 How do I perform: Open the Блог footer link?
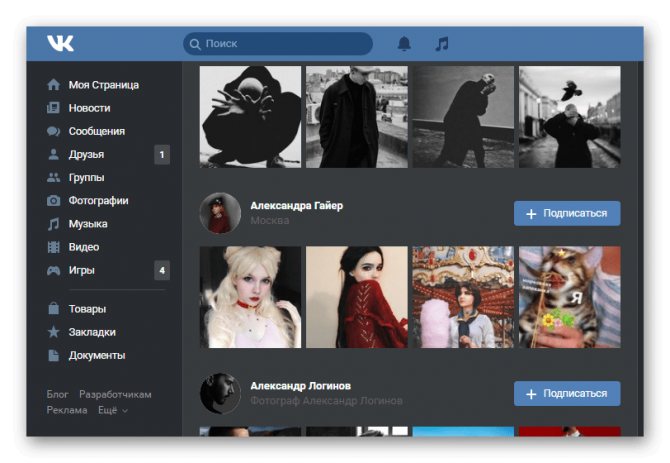click(57, 394)
